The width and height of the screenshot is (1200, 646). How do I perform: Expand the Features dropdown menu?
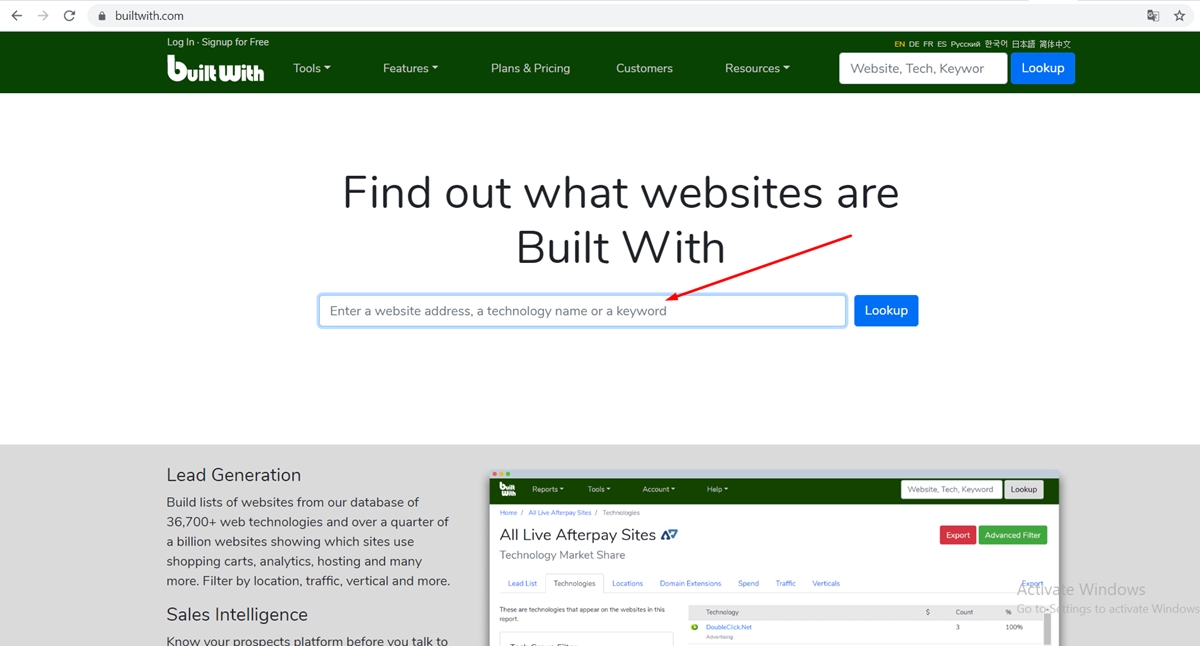pyautogui.click(x=410, y=68)
